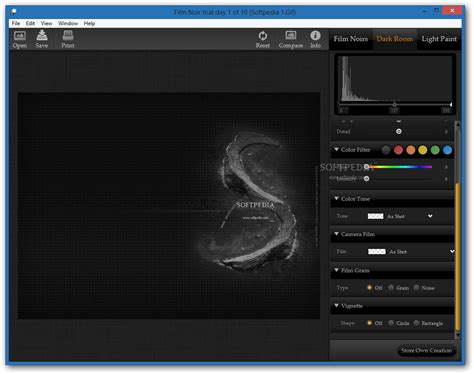Screen dimensions: 474x374
Task: Open the View menu
Action: pos(46,23)
